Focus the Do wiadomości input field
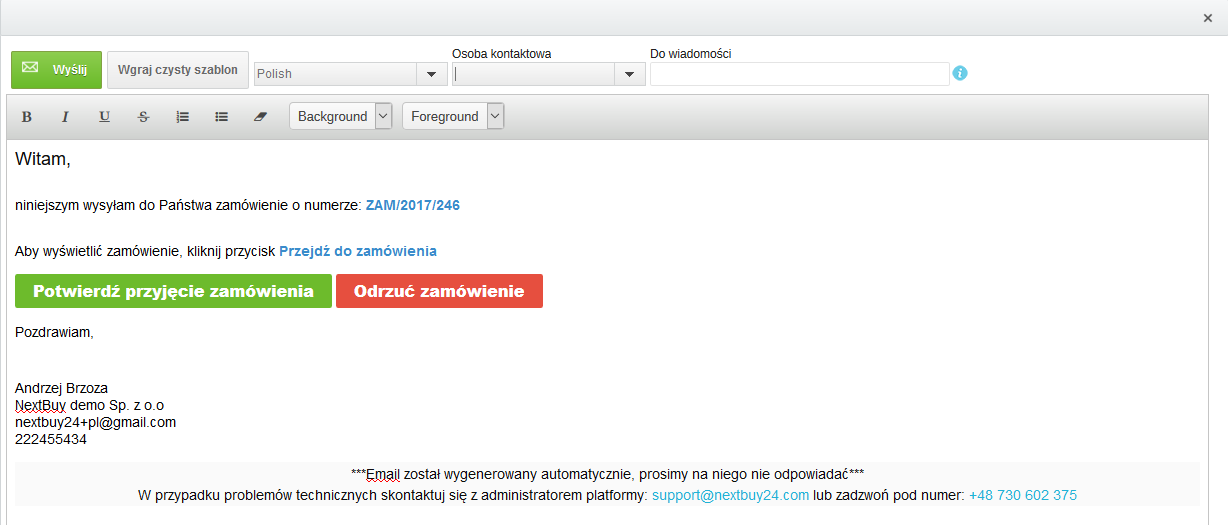The width and height of the screenshot is (1228, 525). coord(799,74)
